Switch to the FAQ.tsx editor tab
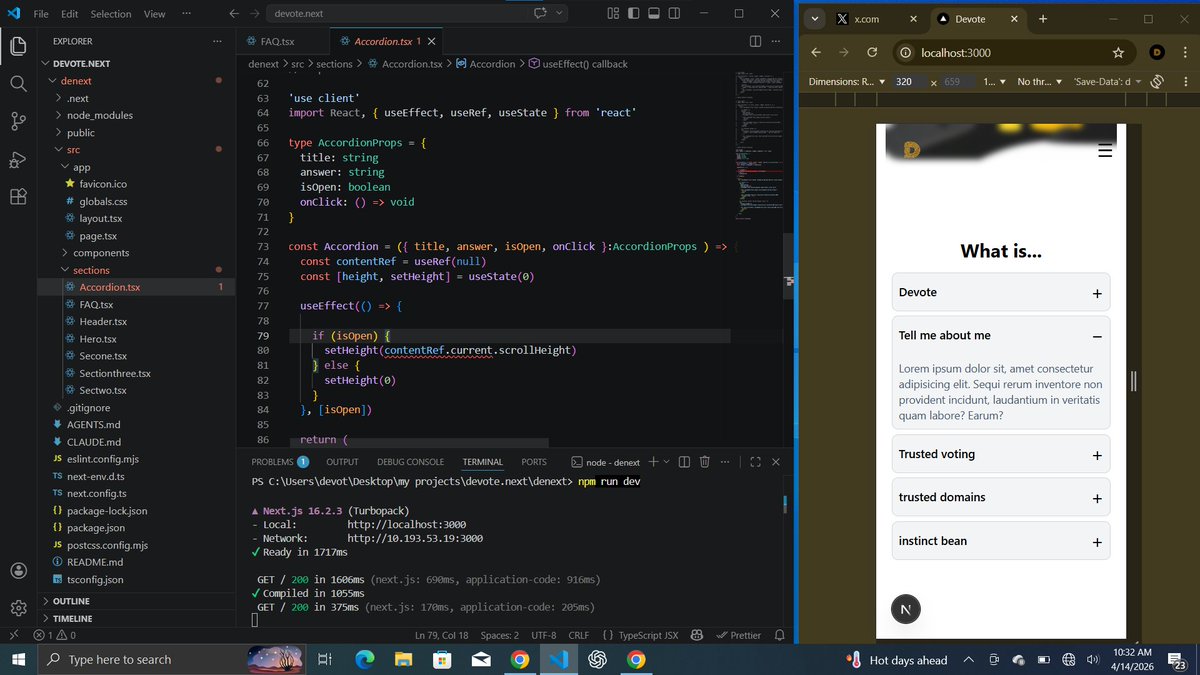The width and height of the screenshot is (1200, 675). pyautogui.click(x=278, y=41)
